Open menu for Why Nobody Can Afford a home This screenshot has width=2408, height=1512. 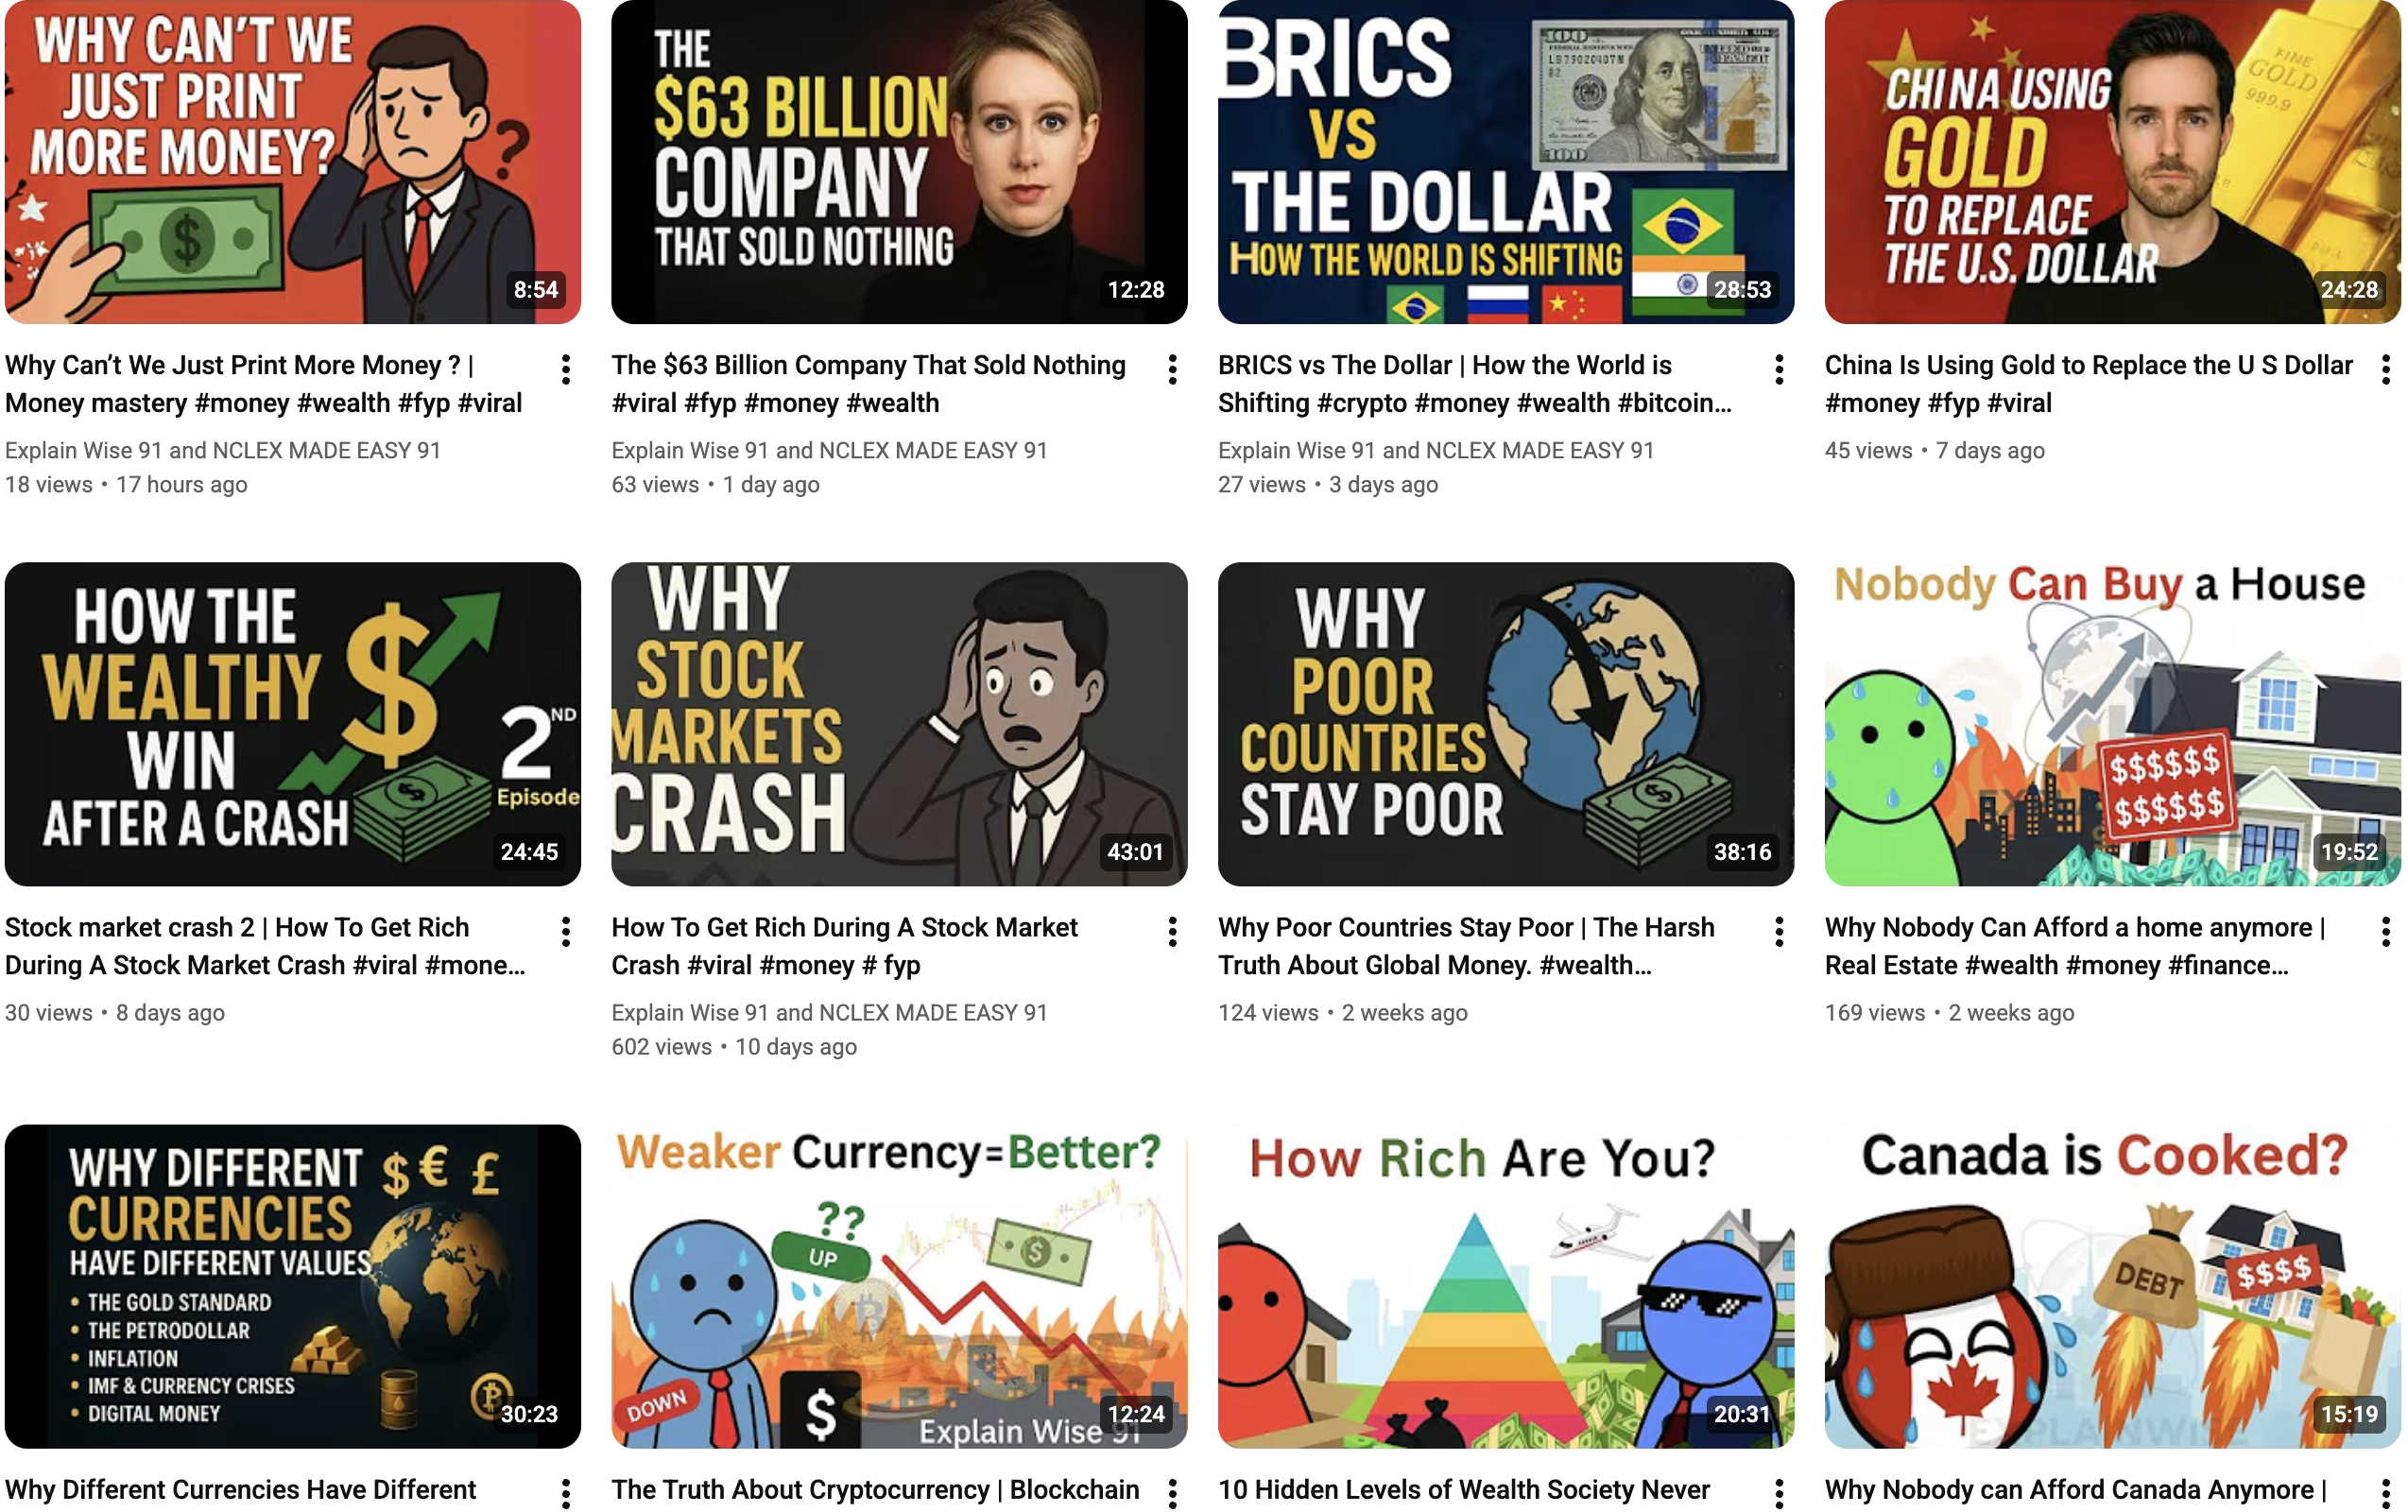(2386, 931)
